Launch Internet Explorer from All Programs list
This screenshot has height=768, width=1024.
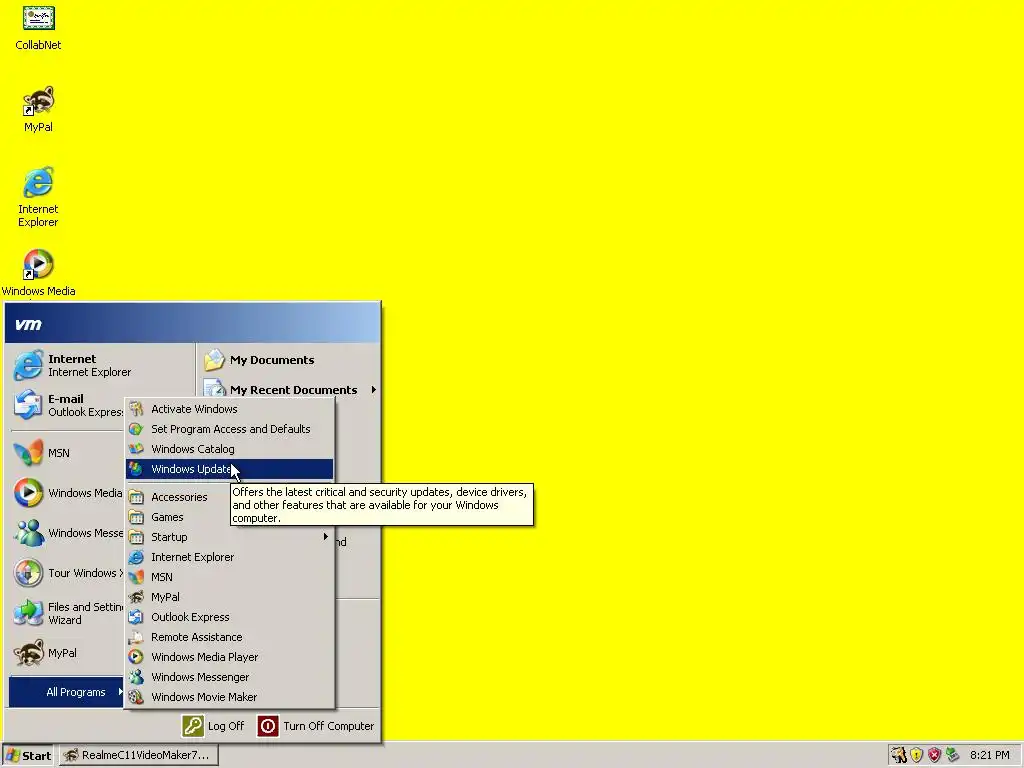[229, 557]
